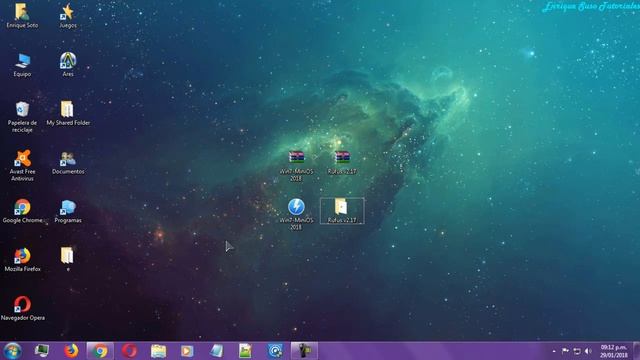Select the Win7-MiniOS 2018 Daemon Tools image
This screenshot has height=360, width=640.
296,214
